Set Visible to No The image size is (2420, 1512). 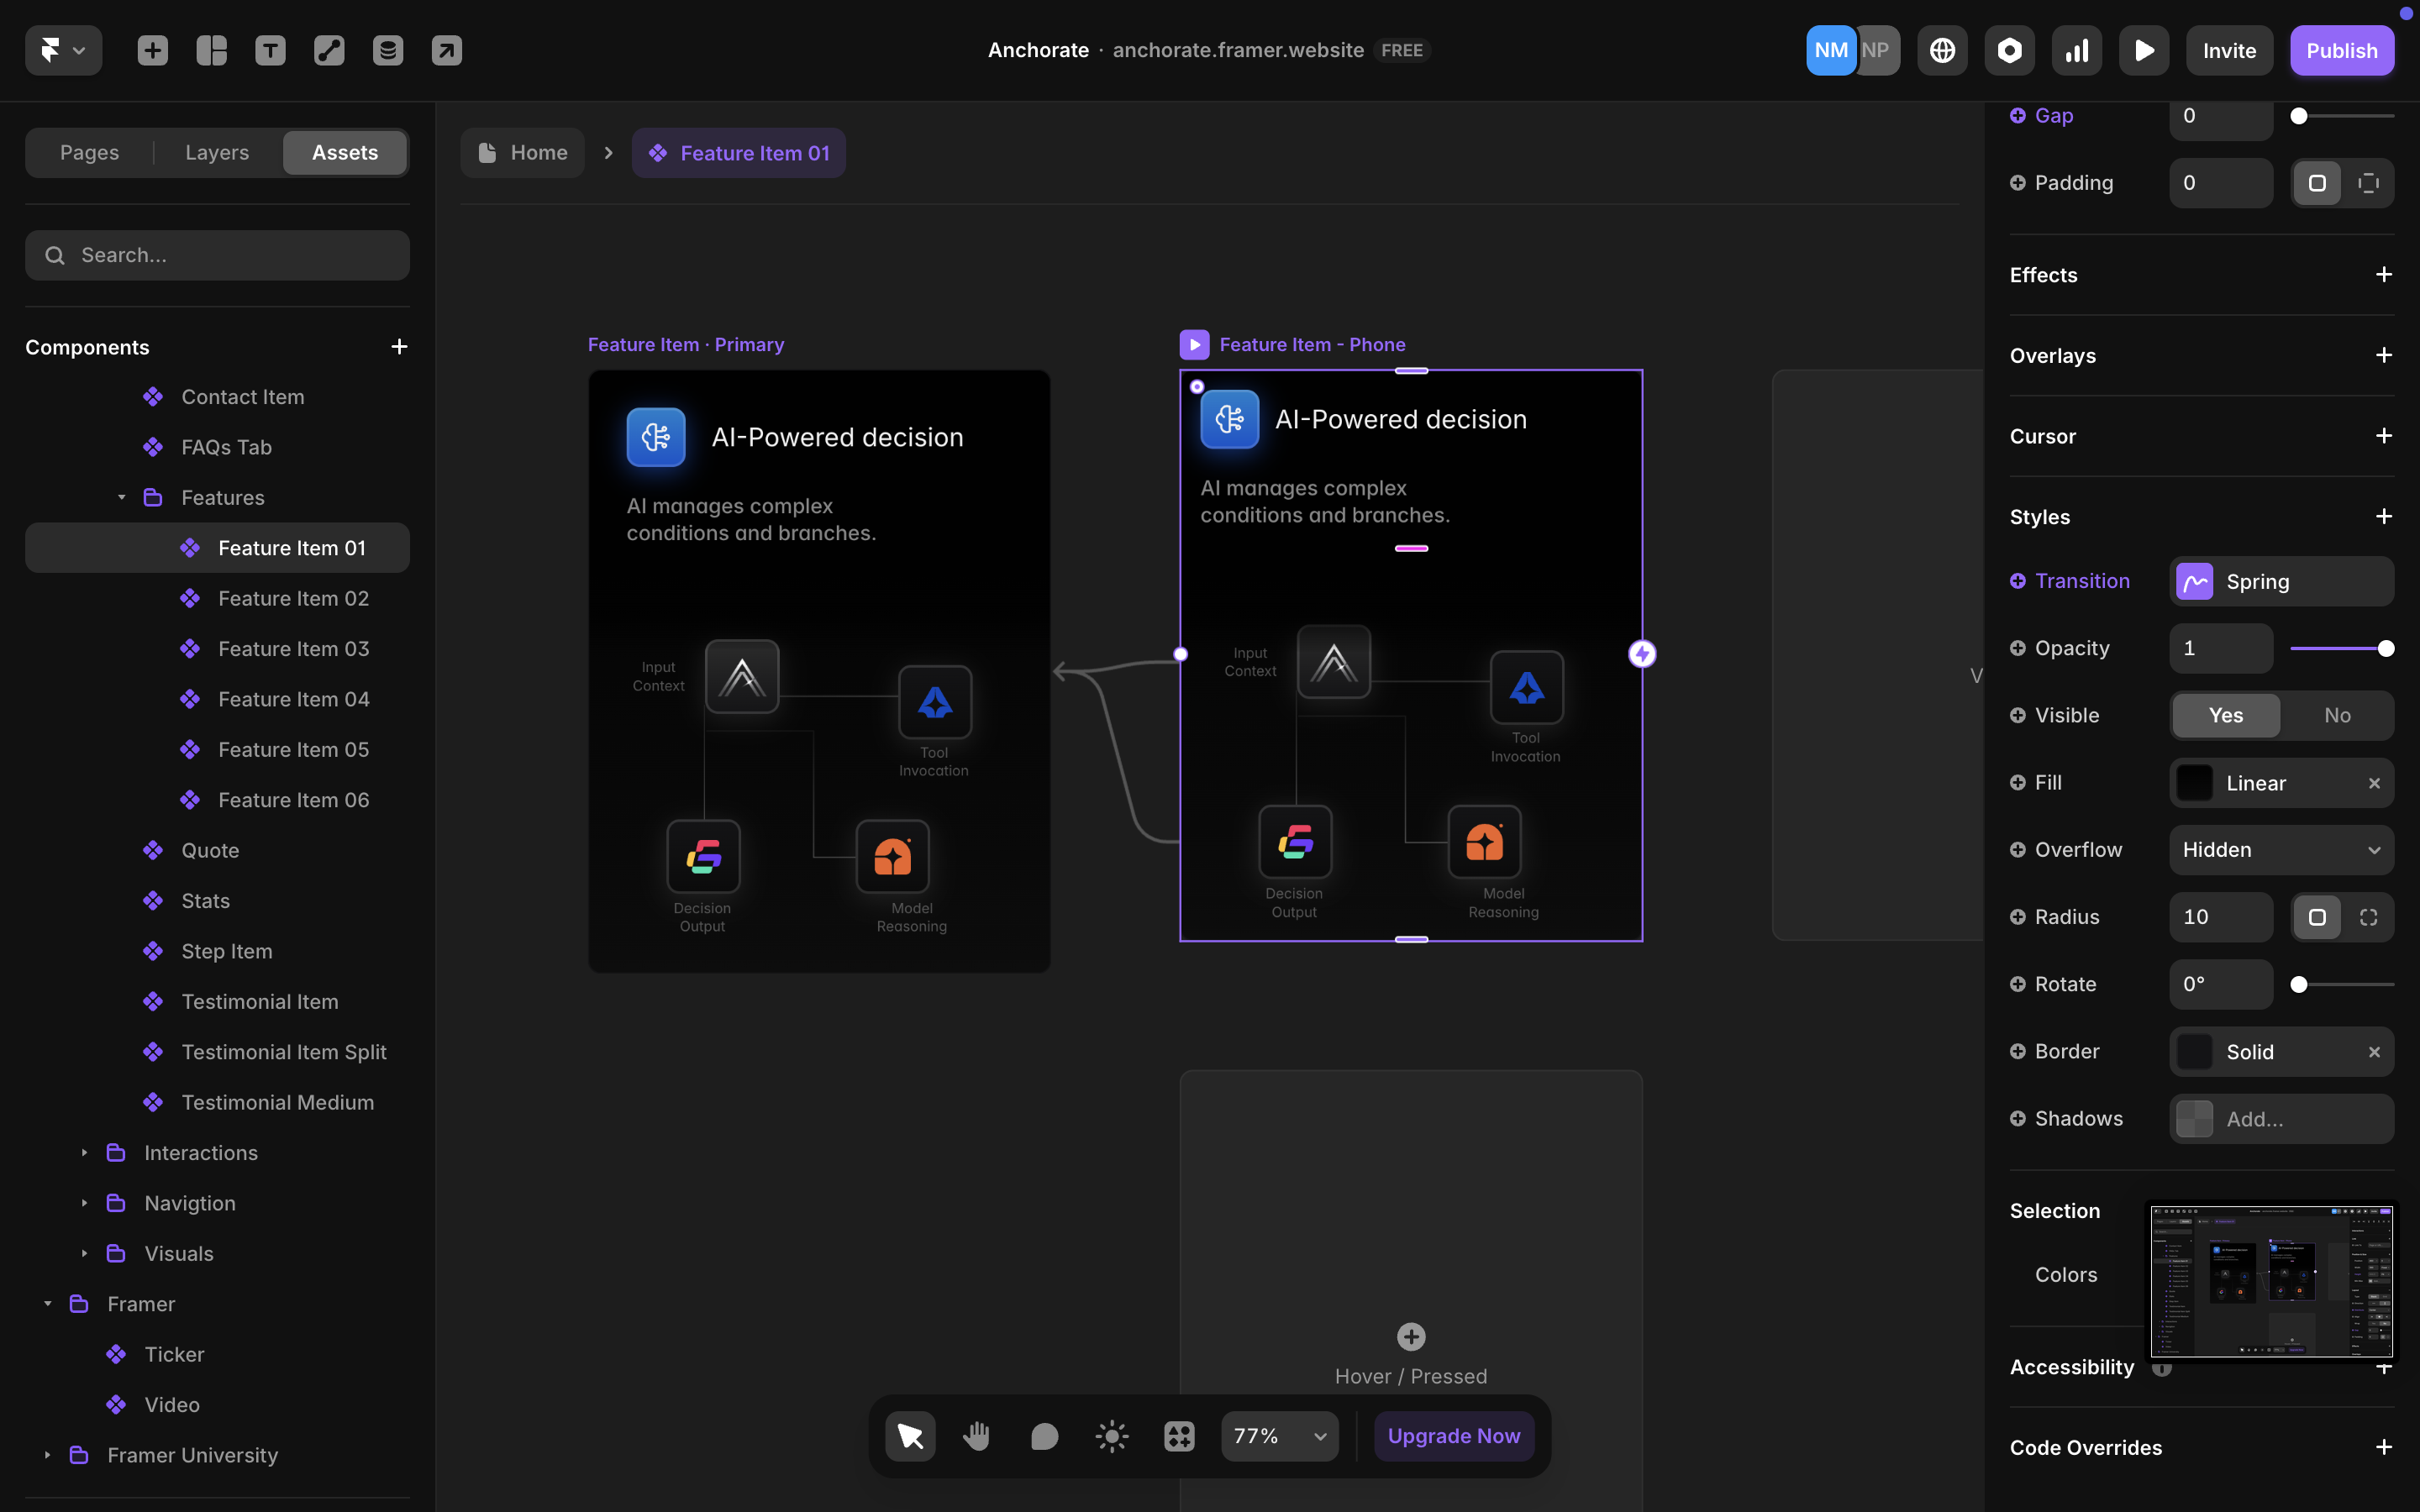2336,715
